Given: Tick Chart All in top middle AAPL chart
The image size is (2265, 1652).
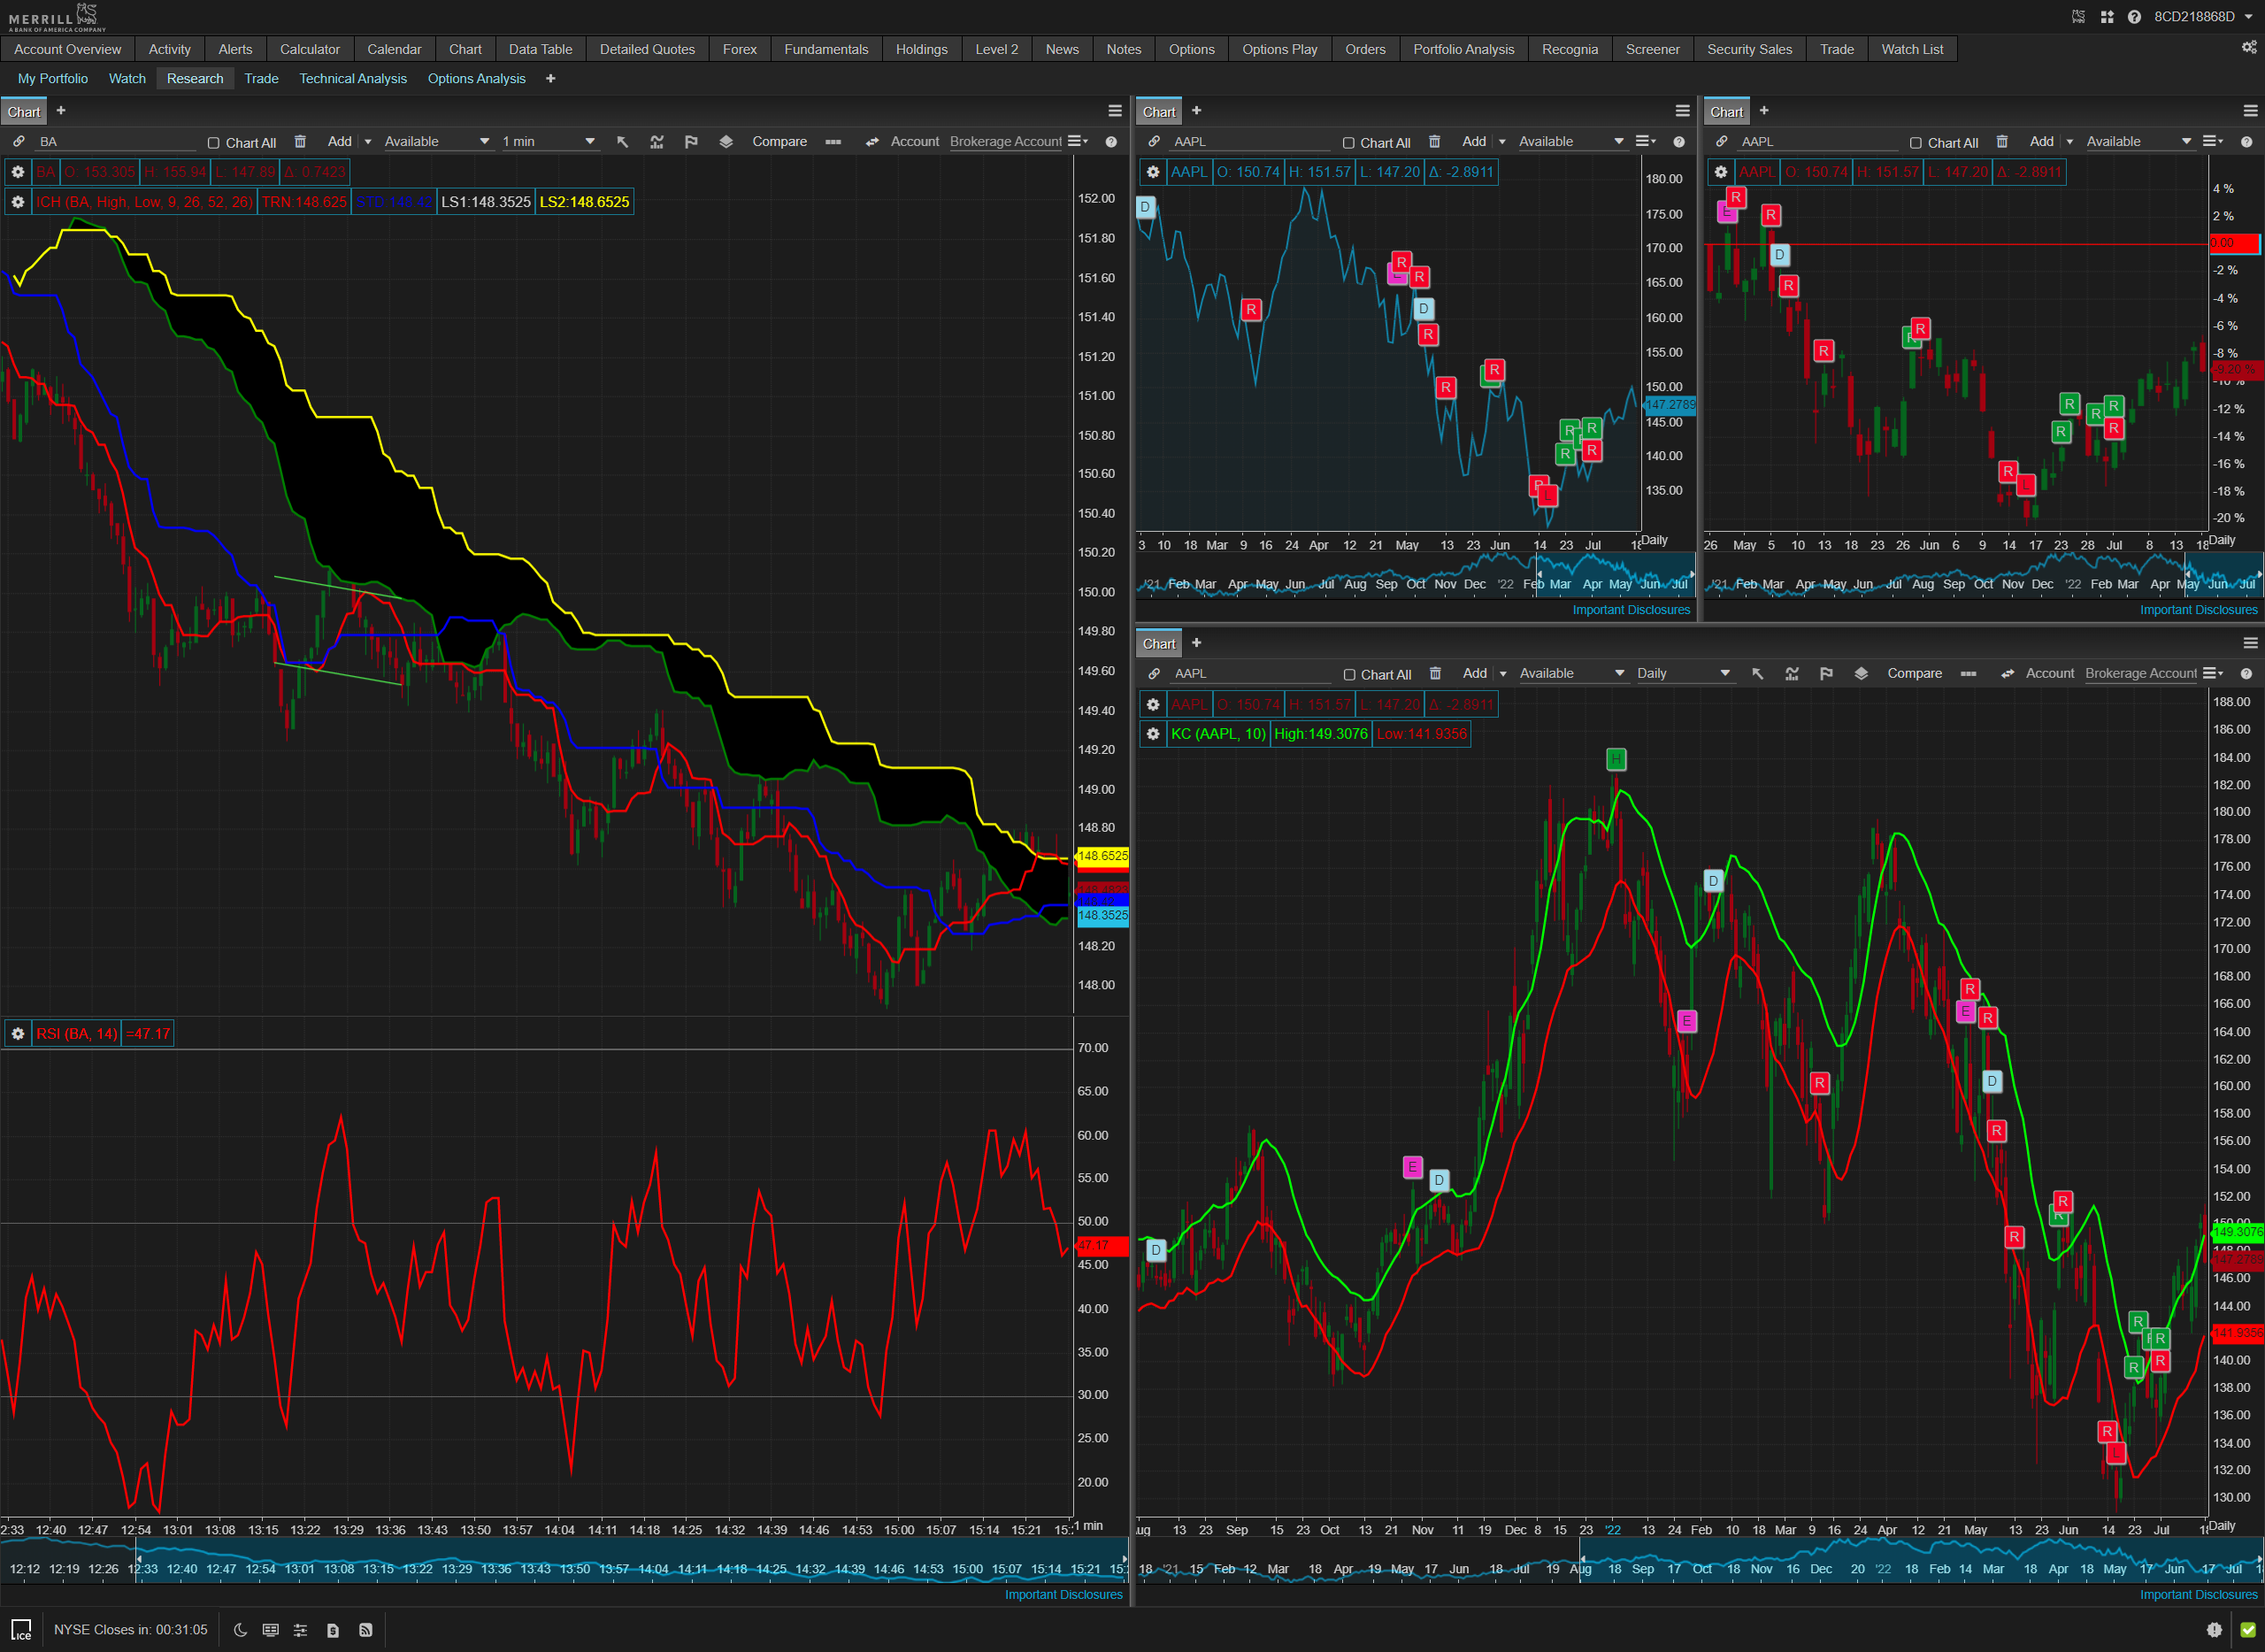Looking at the screenshot, I should (x=1348, y=143).
